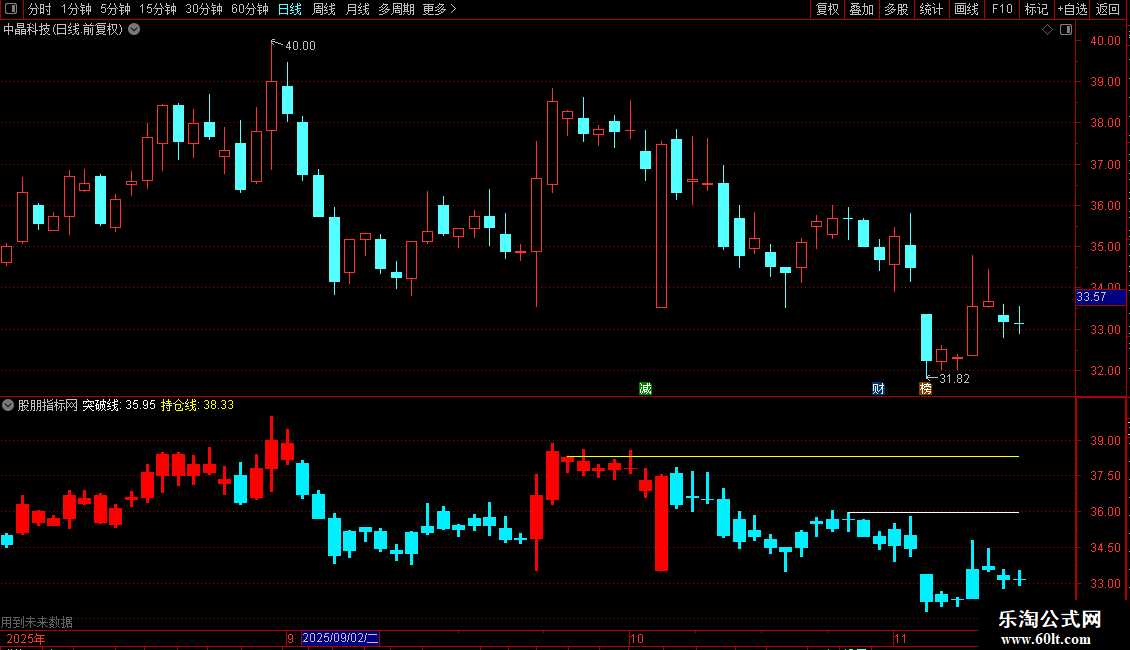This screenshot has width=1130, height=650.
Task: Click the orange 榜 event marker
Action: tap(925, 388)
